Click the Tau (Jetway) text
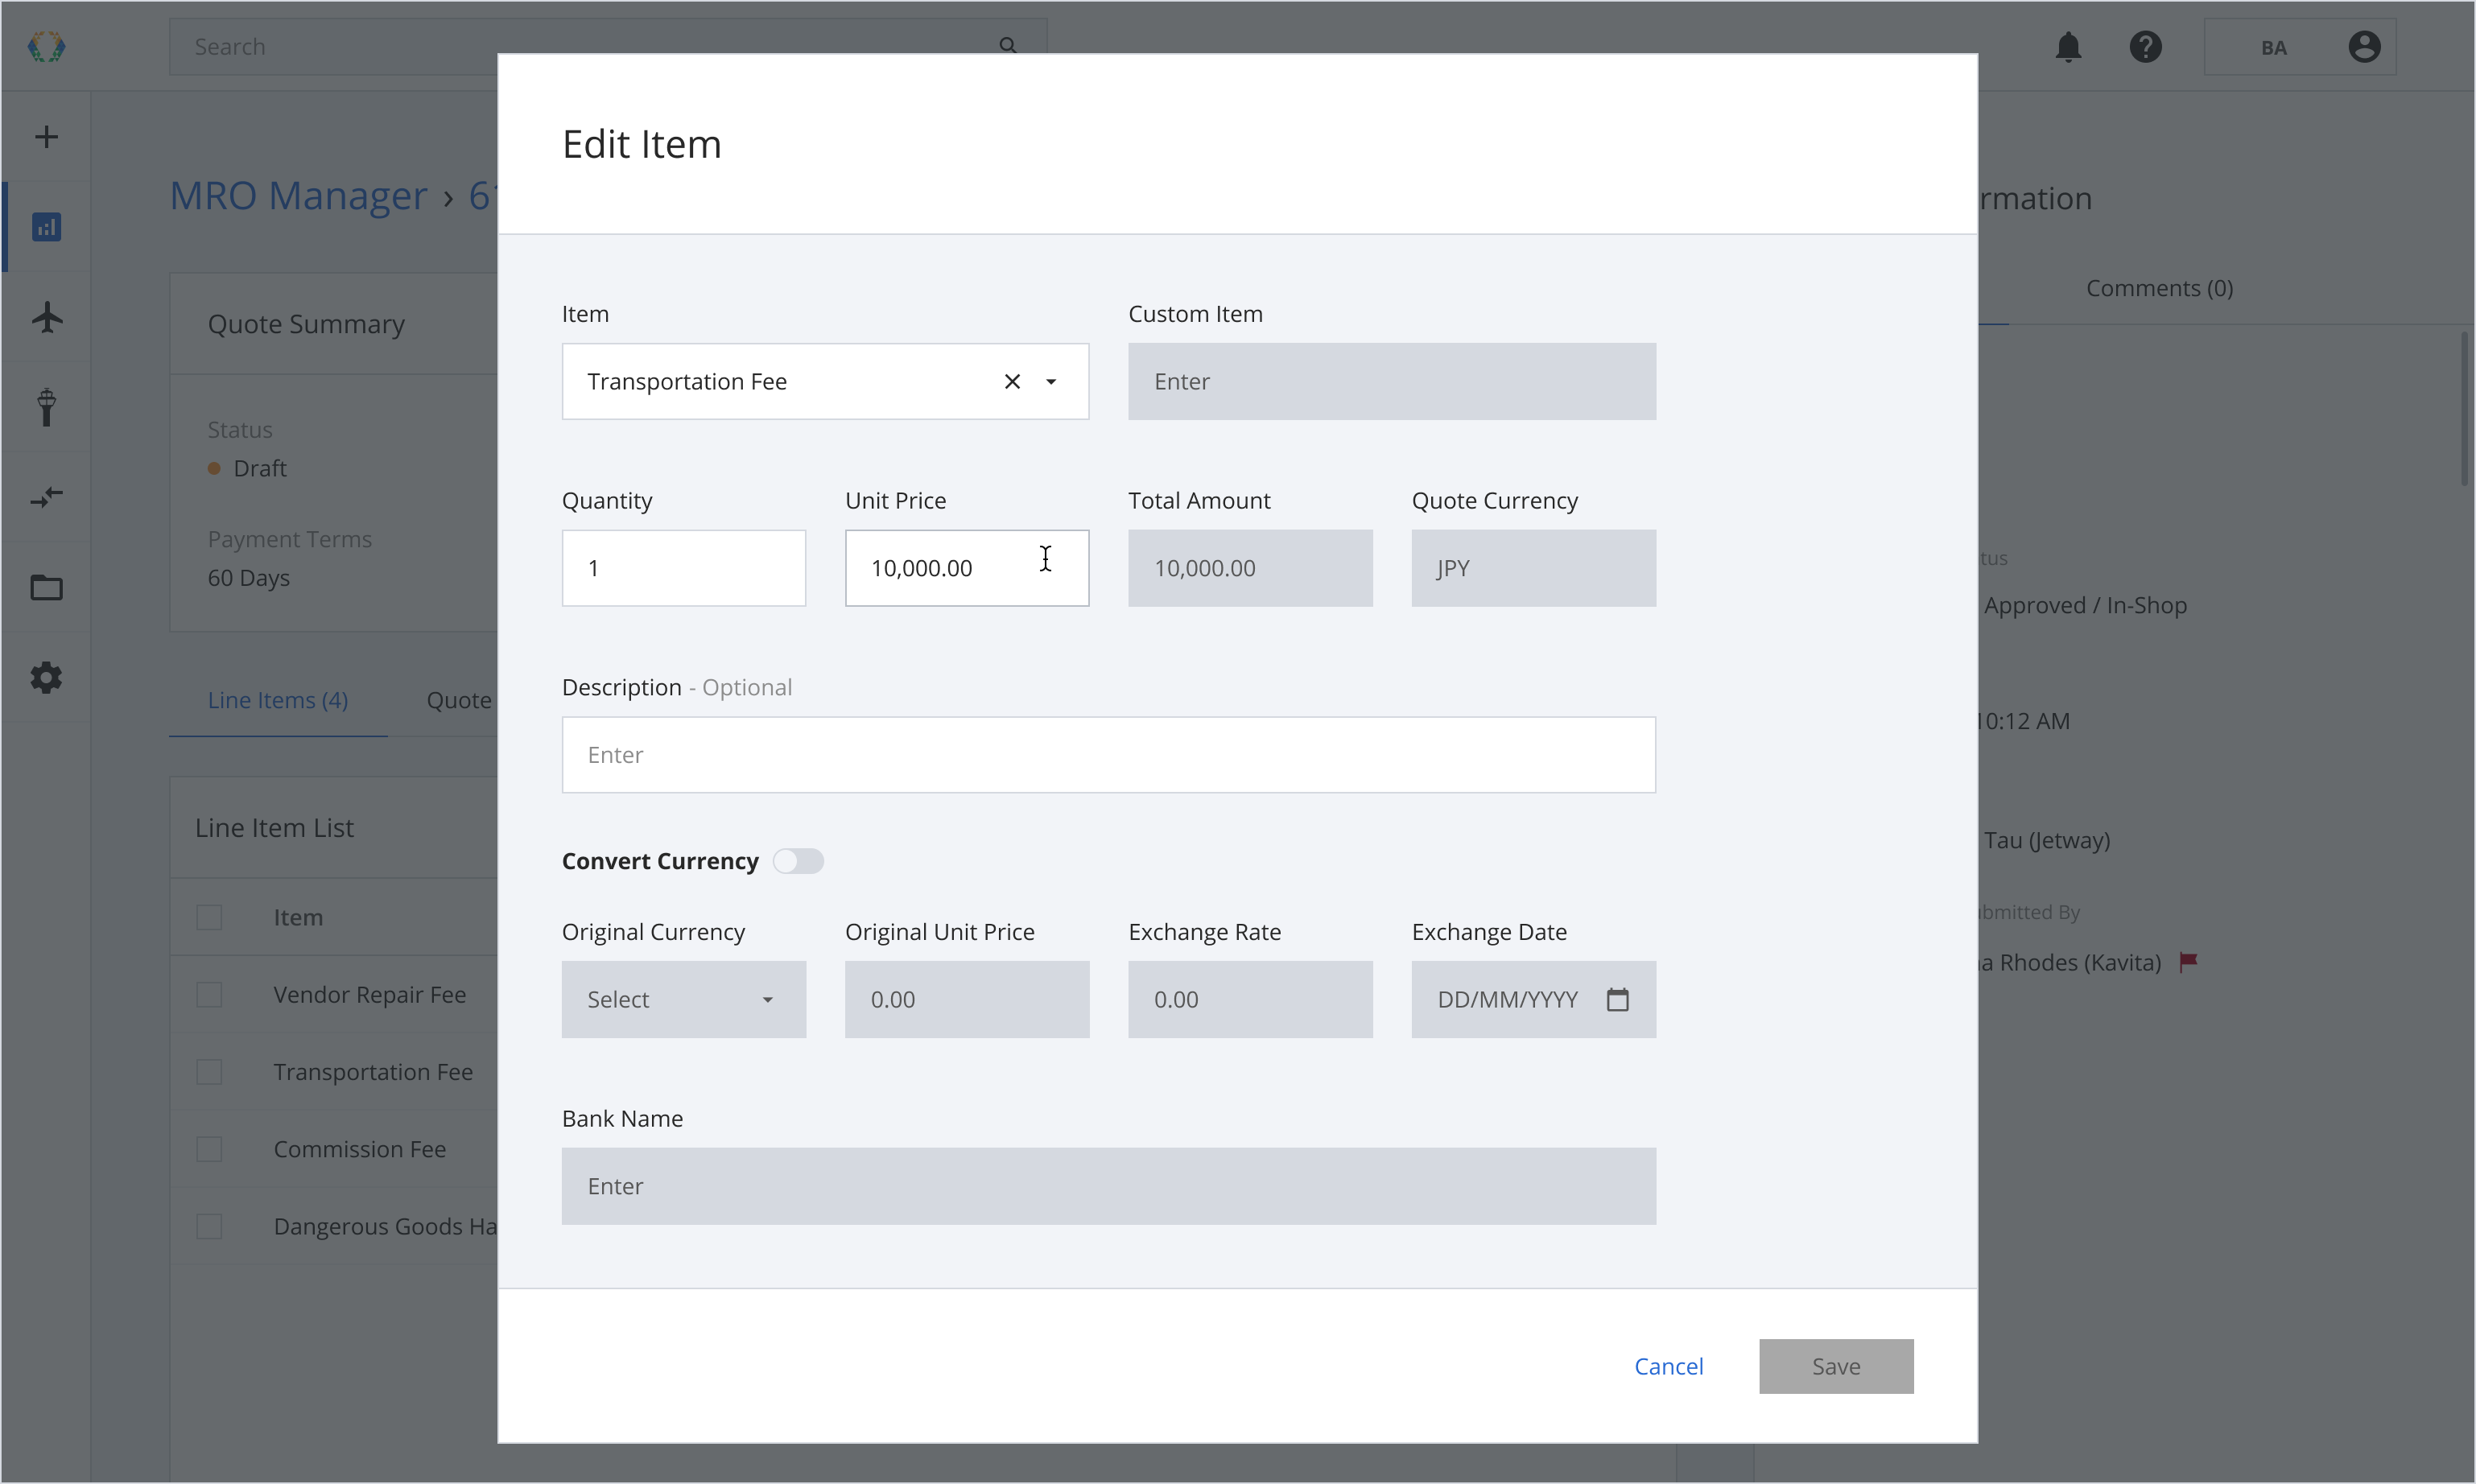The image size is (2476, 1484). (x=2047, y=840)
